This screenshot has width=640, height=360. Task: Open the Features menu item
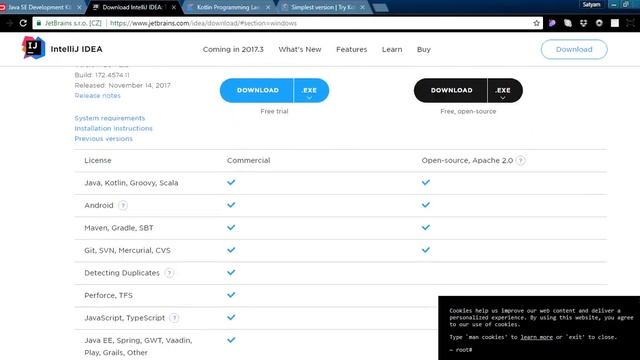[351, 49]
